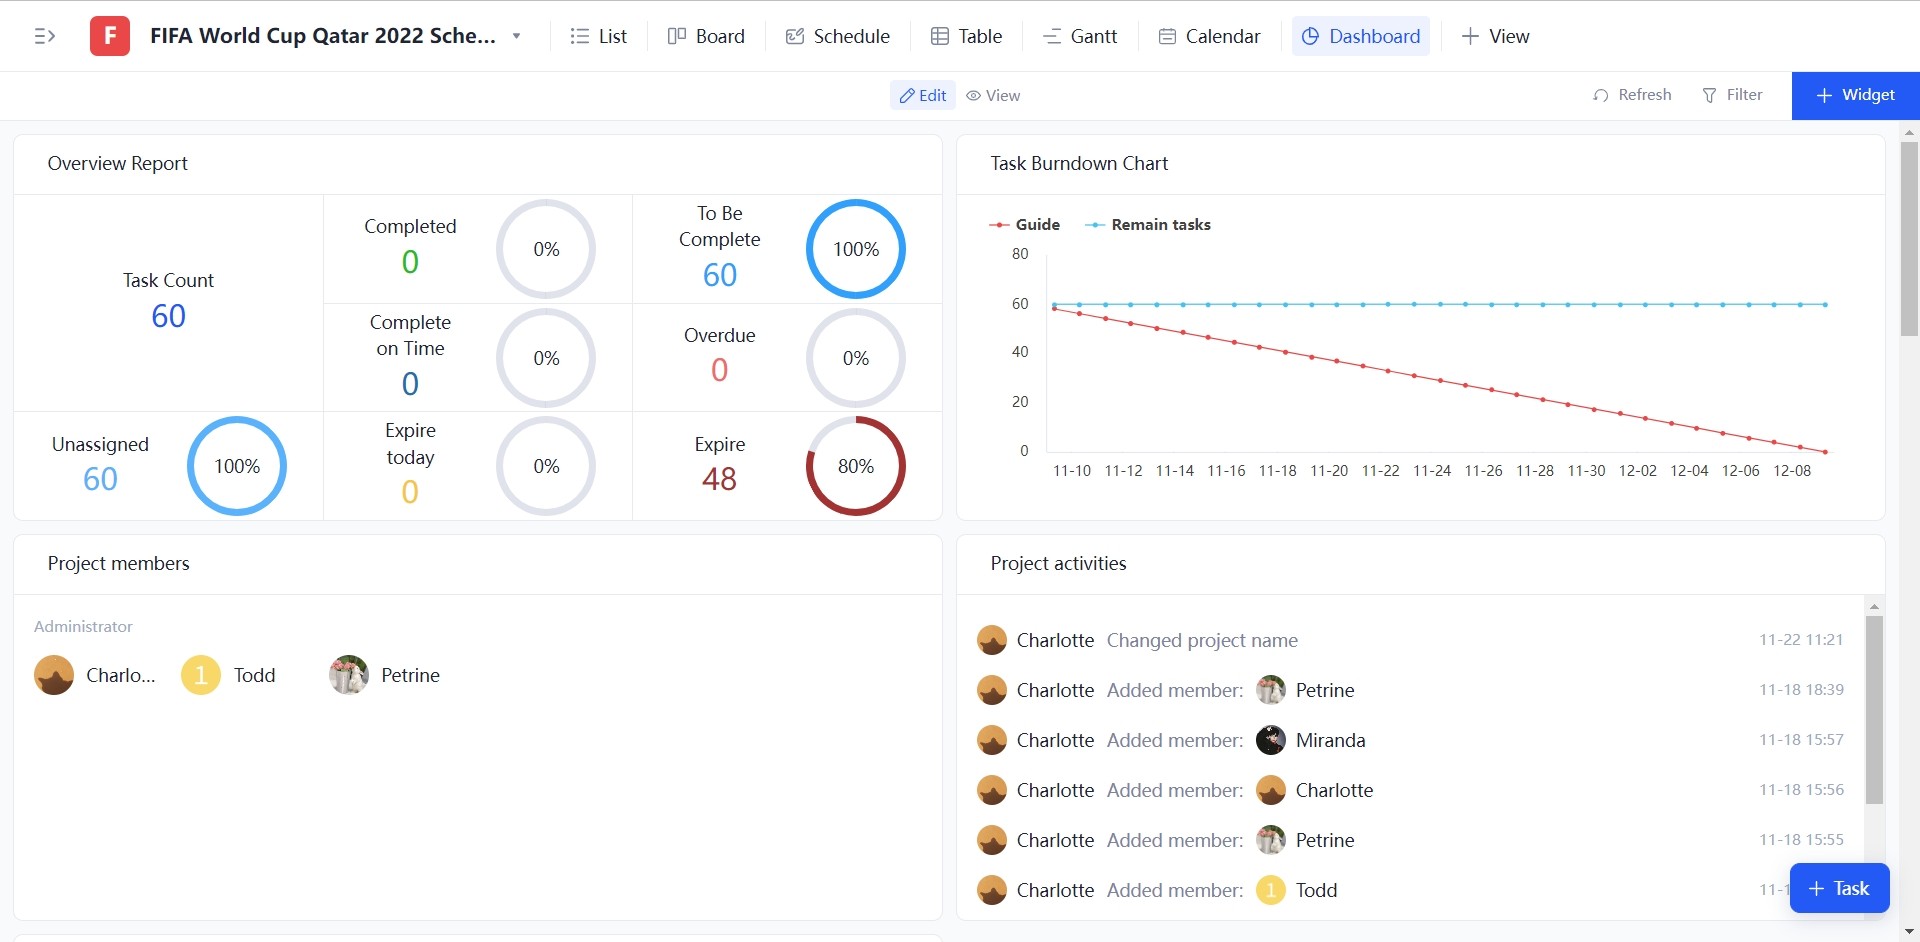Viewport: 1920px width, 942px height.
Task: Switch to Table view via its grid icon
Action: 941,36
